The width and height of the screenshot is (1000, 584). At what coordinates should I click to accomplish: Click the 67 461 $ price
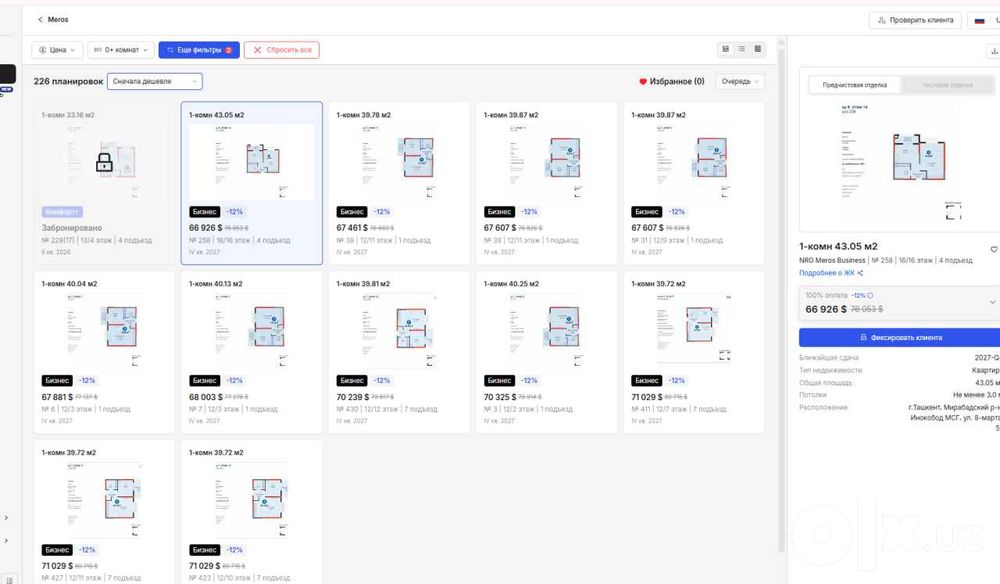pyautogui.click(x=352, y=228)
